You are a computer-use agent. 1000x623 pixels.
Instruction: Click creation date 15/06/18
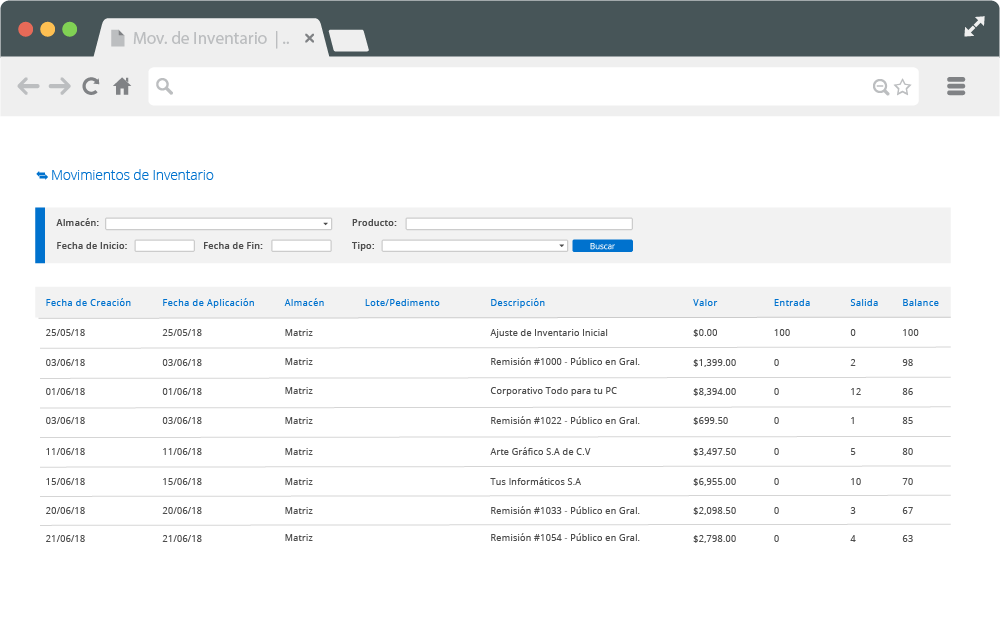click(65, 482)
